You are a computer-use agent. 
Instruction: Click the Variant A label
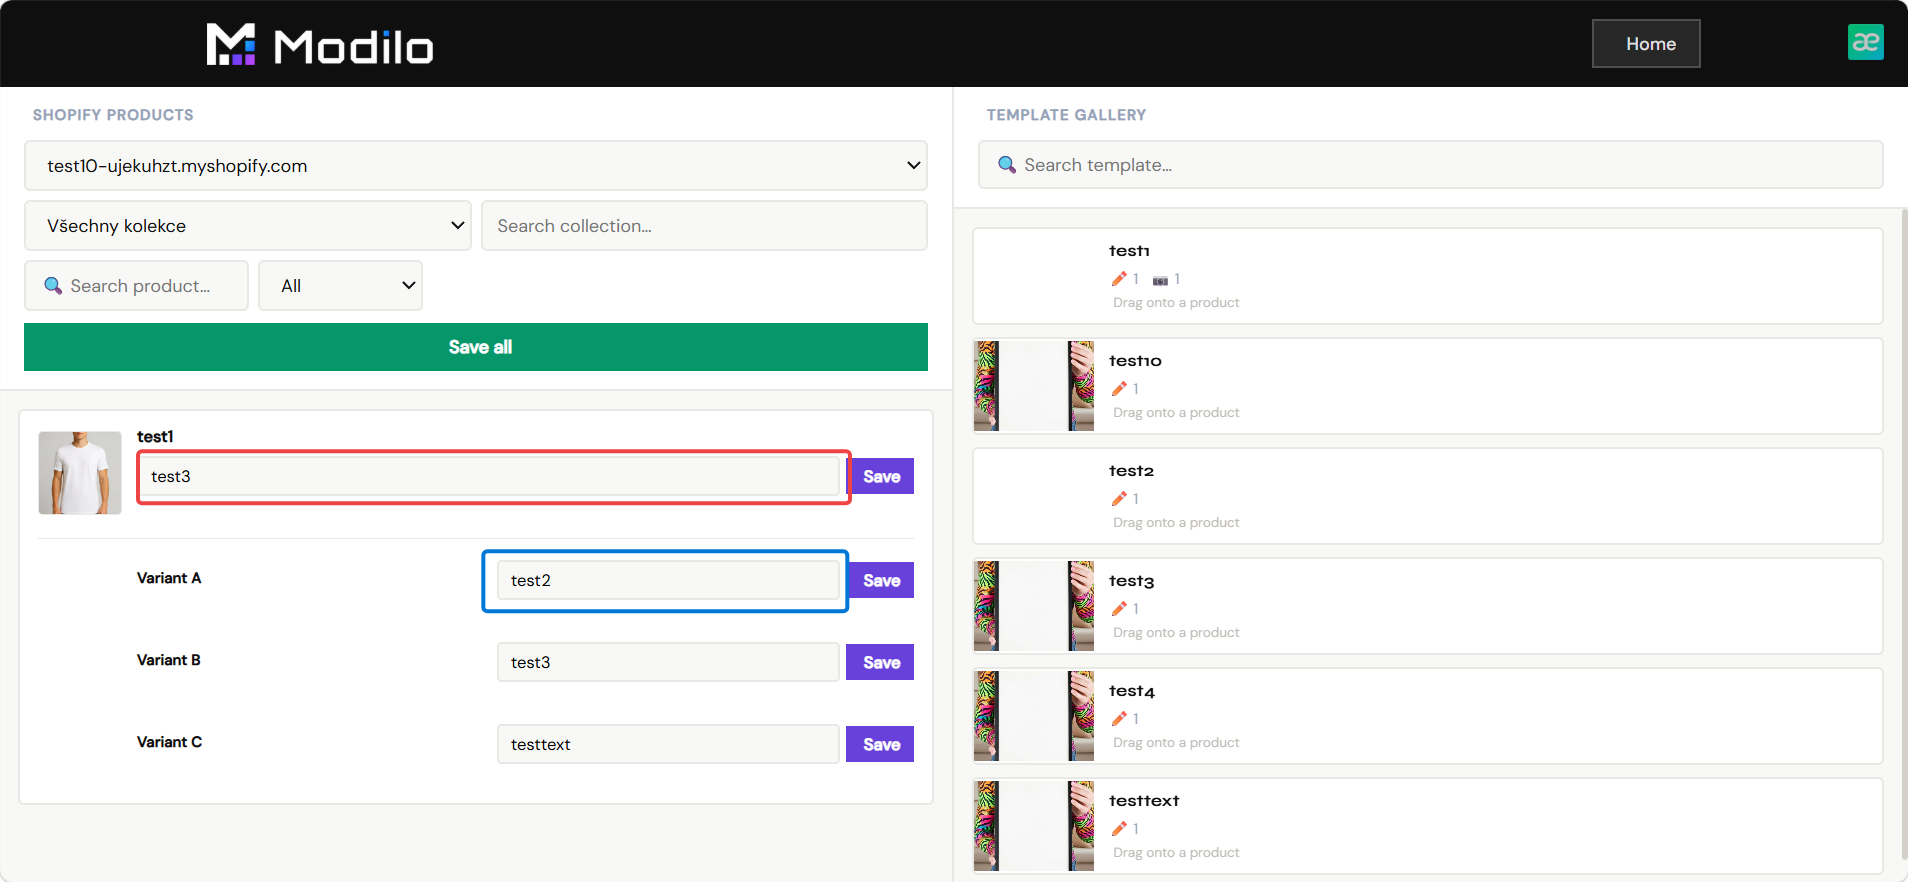pos(169,578)
